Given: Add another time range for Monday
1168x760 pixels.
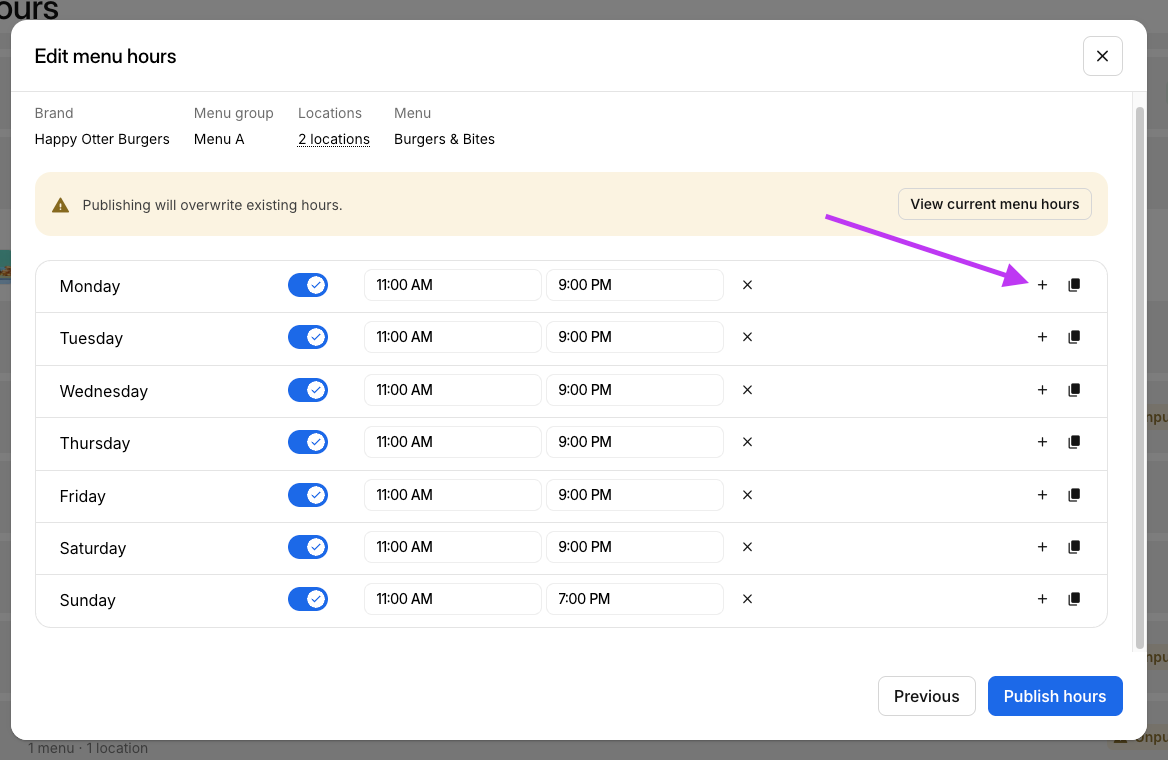Looking at the screenshot, I should [x=1042, y=285].
